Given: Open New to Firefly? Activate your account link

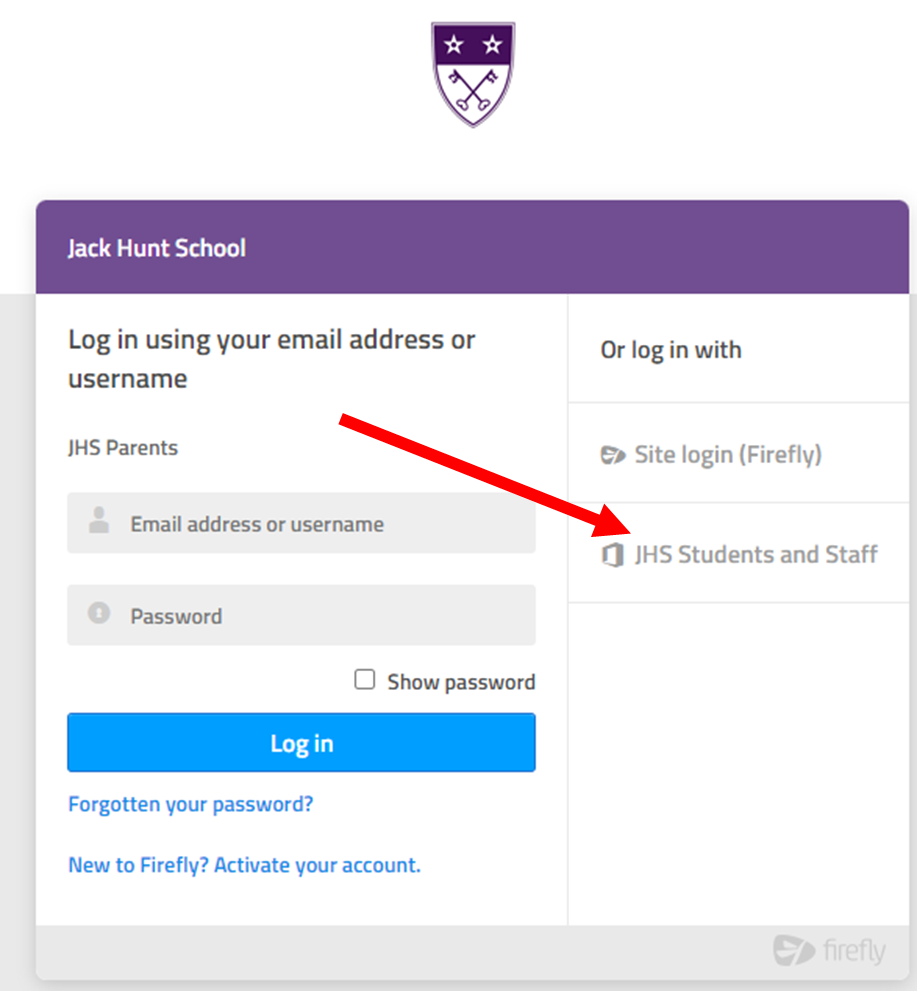Looking at the screenshot, I should (245, 865).
